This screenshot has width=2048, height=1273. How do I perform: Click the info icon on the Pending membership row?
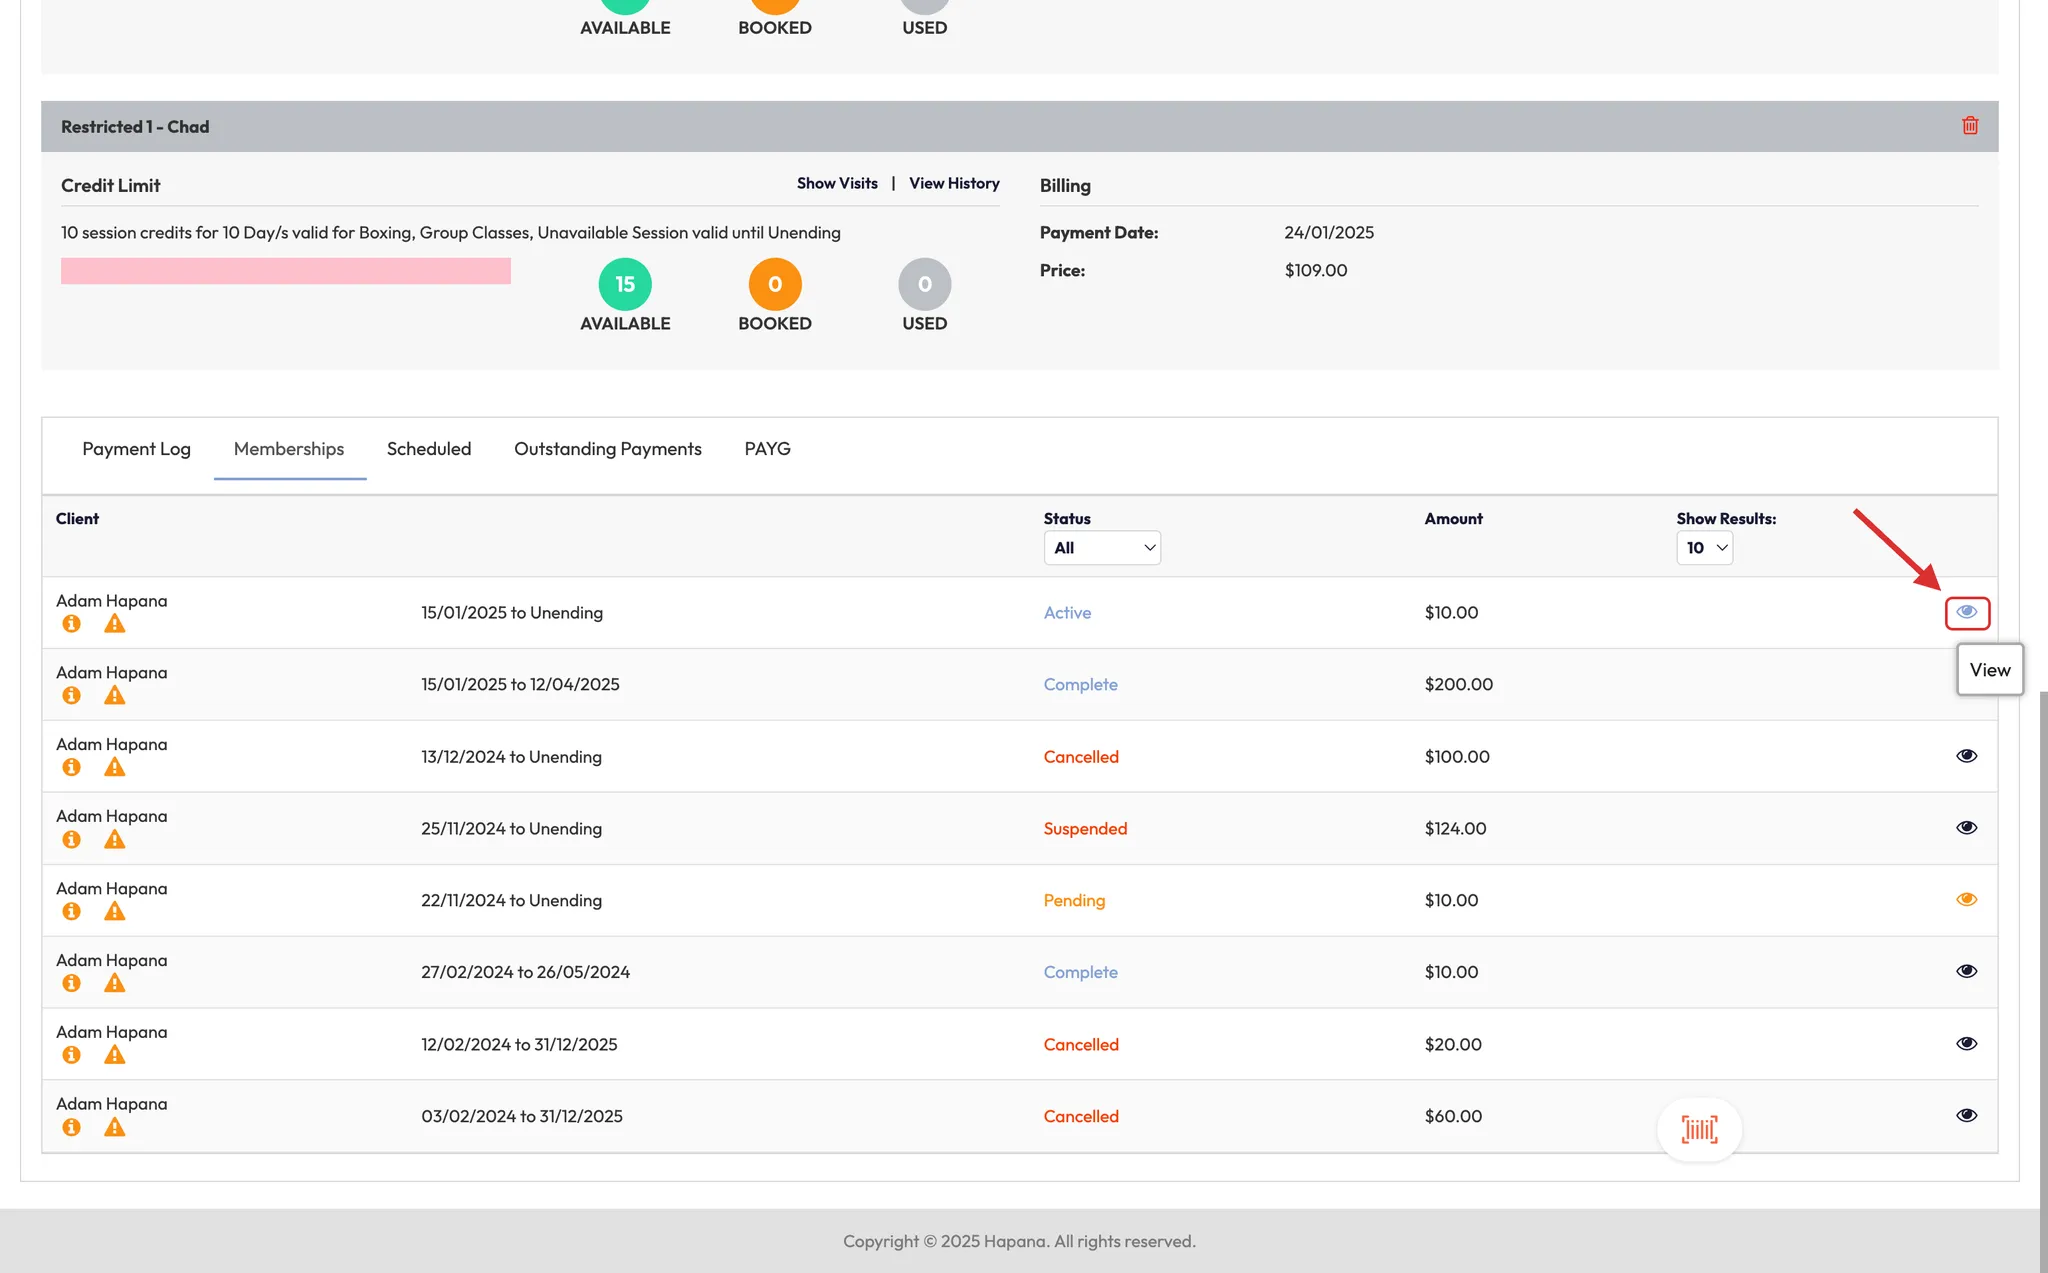point(71,912)
